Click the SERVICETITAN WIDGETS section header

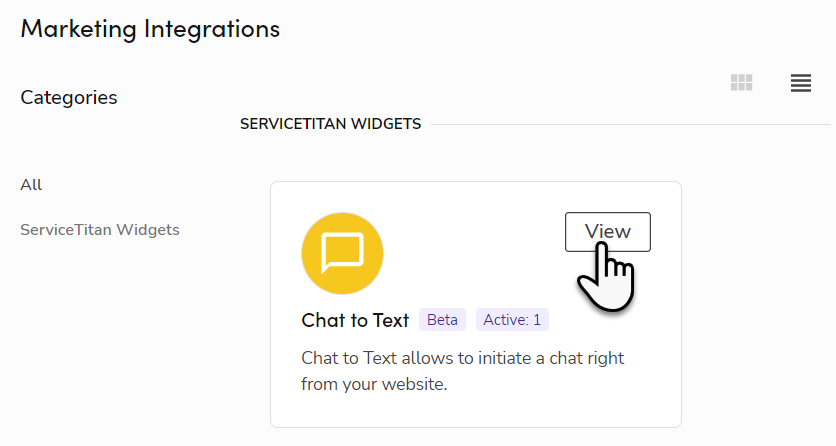pyautogui.click(x=330, y=124)
